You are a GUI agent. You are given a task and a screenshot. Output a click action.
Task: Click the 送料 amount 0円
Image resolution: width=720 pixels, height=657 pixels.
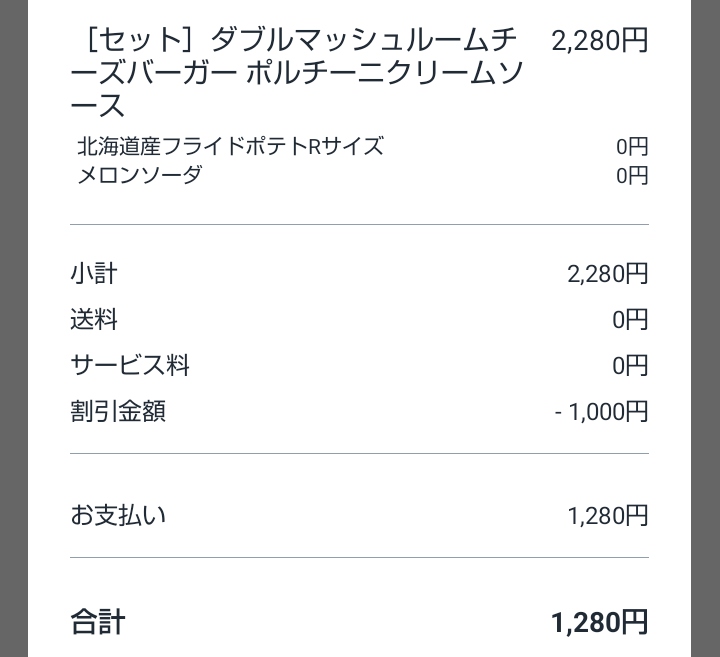pyautogui.click(x=630, y=320)
